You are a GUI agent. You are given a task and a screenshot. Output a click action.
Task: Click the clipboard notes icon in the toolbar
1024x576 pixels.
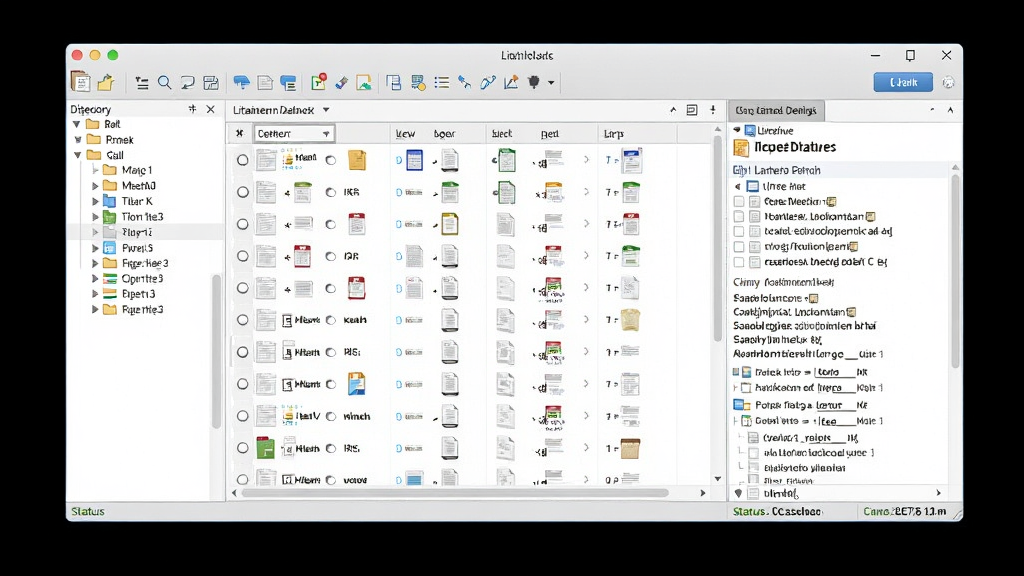(x=81, y=82)
